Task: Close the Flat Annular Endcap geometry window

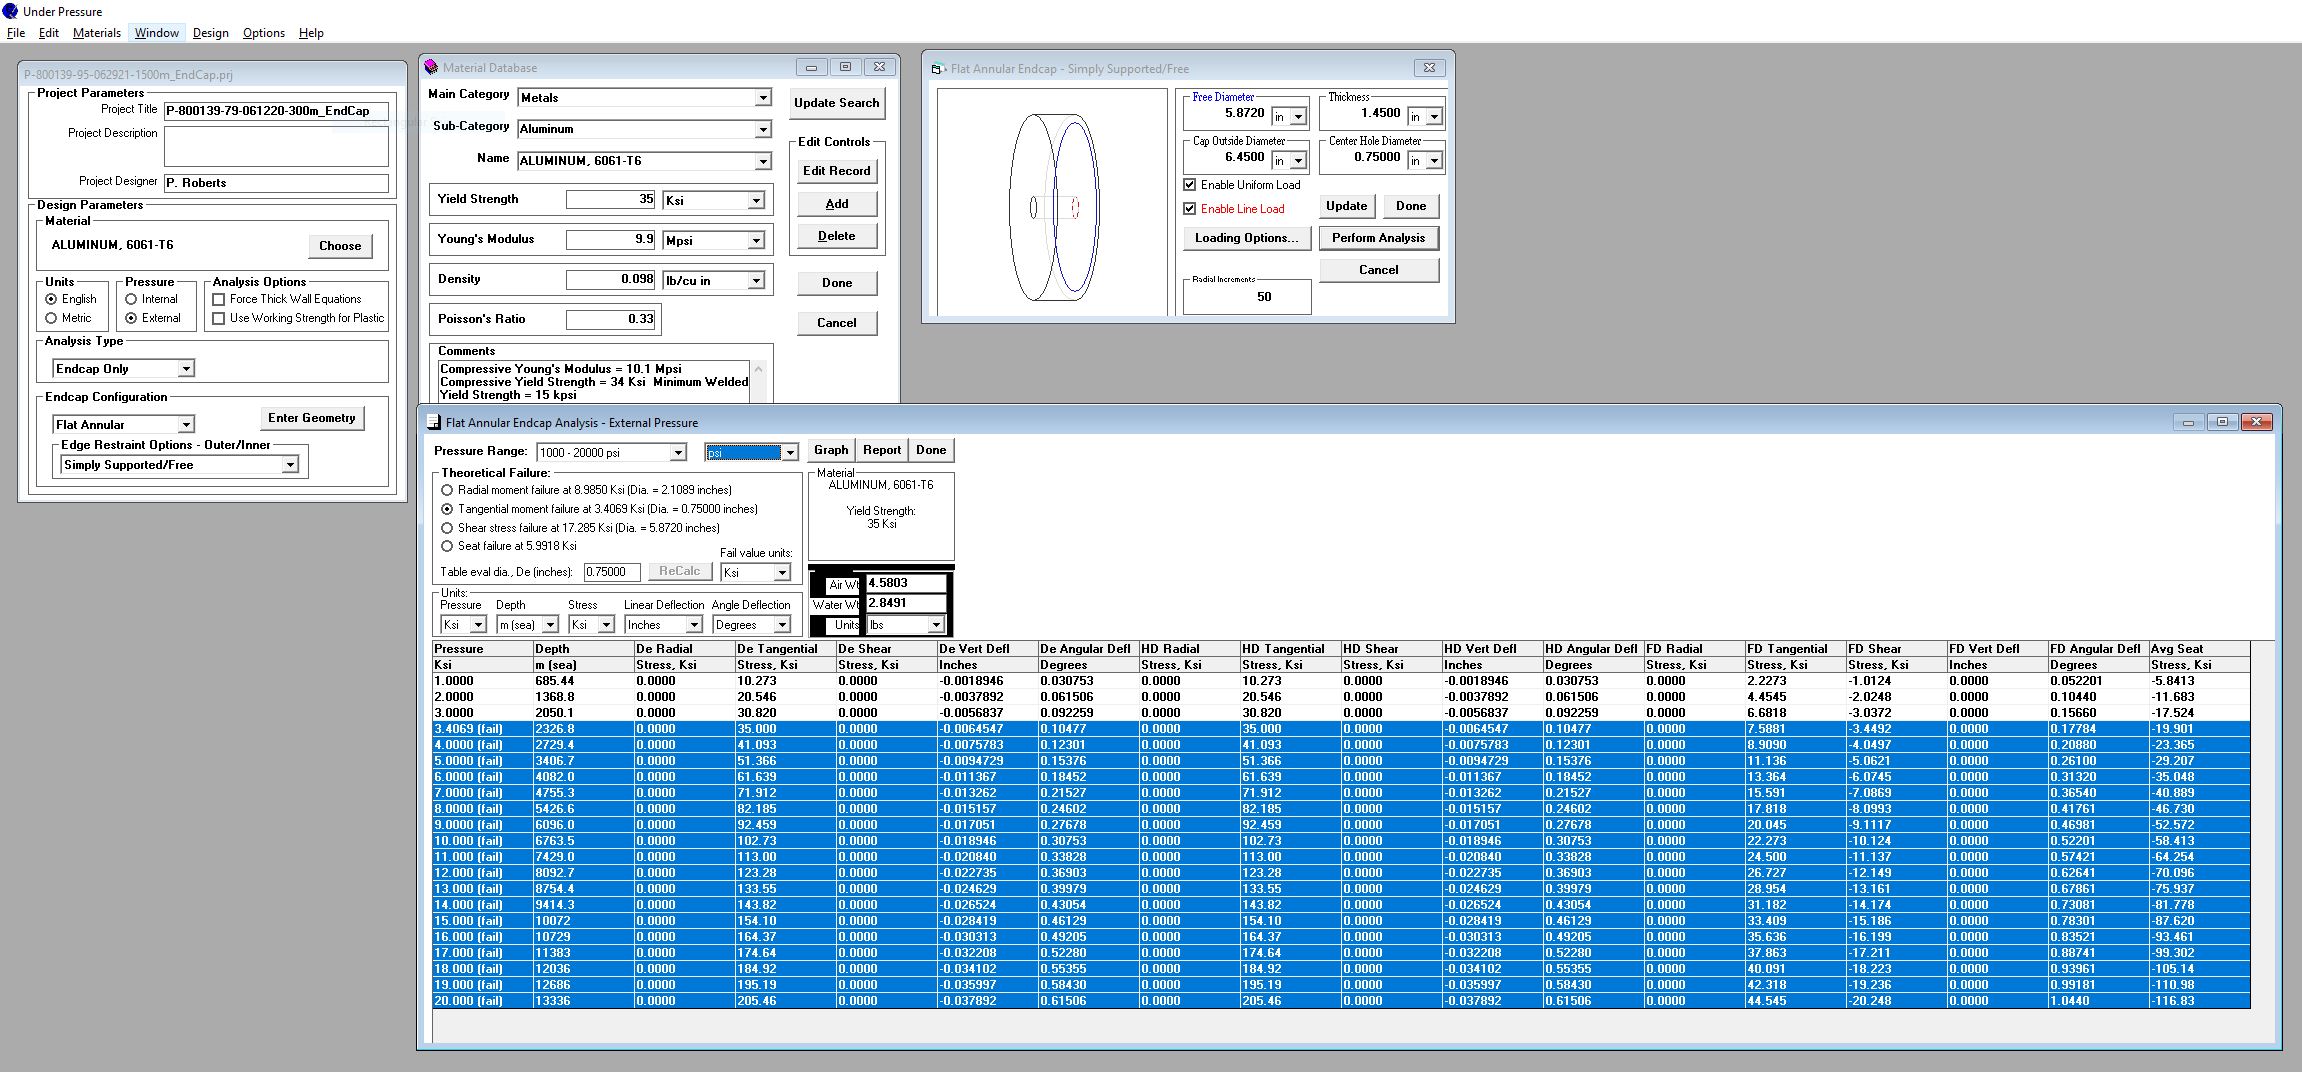Action: coord(1429,68)
